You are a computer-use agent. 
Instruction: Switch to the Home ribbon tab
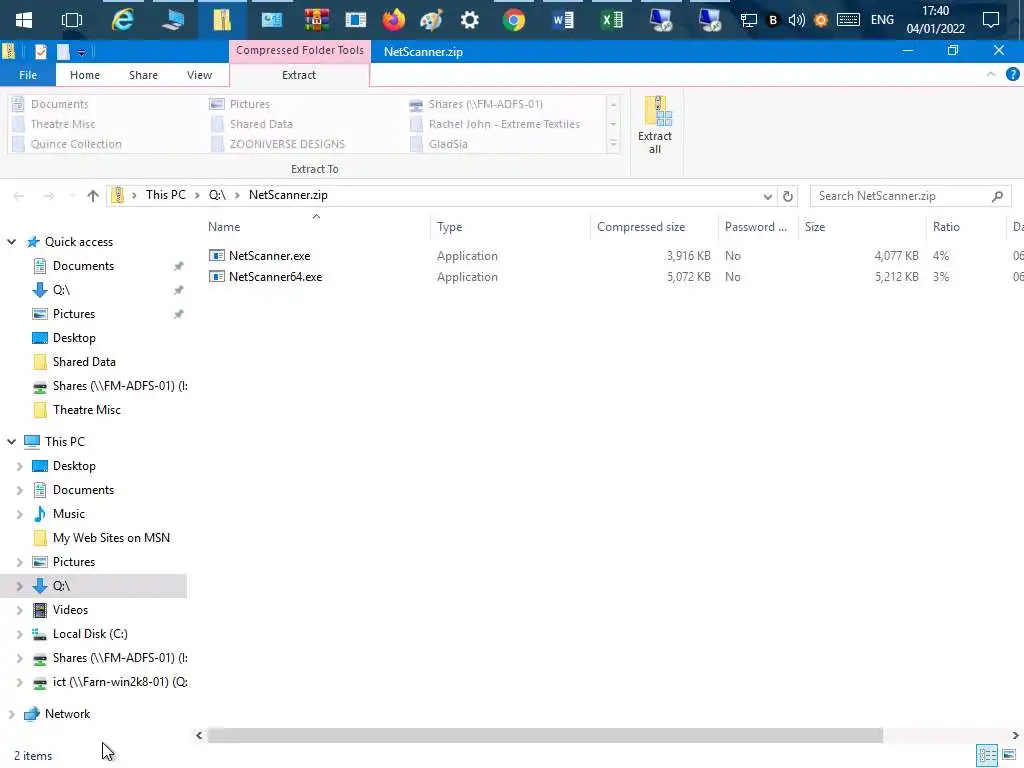85,75
